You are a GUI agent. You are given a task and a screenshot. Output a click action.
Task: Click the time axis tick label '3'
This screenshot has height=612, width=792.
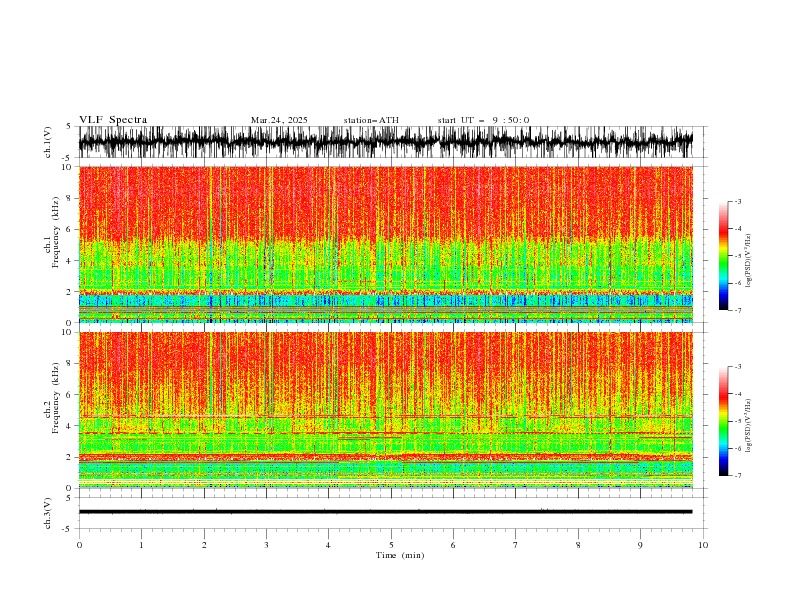[266, 545]
